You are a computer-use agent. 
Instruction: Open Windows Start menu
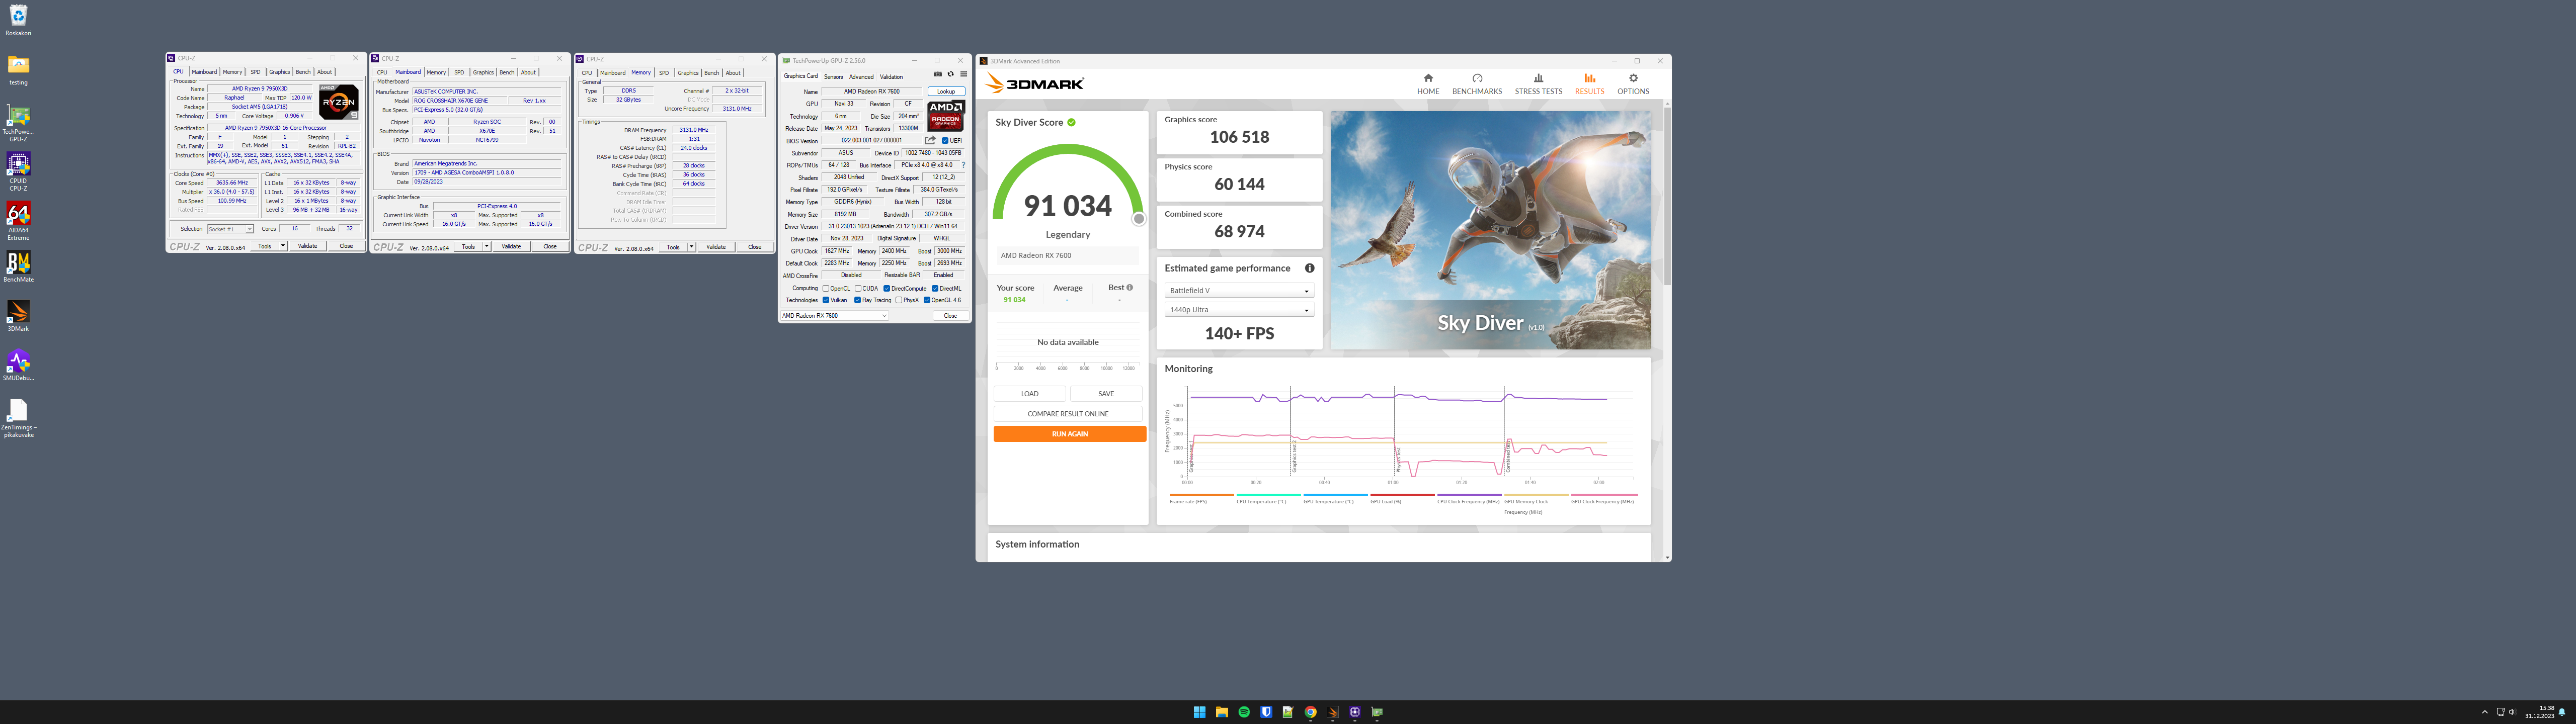[x=1199, y=712]
